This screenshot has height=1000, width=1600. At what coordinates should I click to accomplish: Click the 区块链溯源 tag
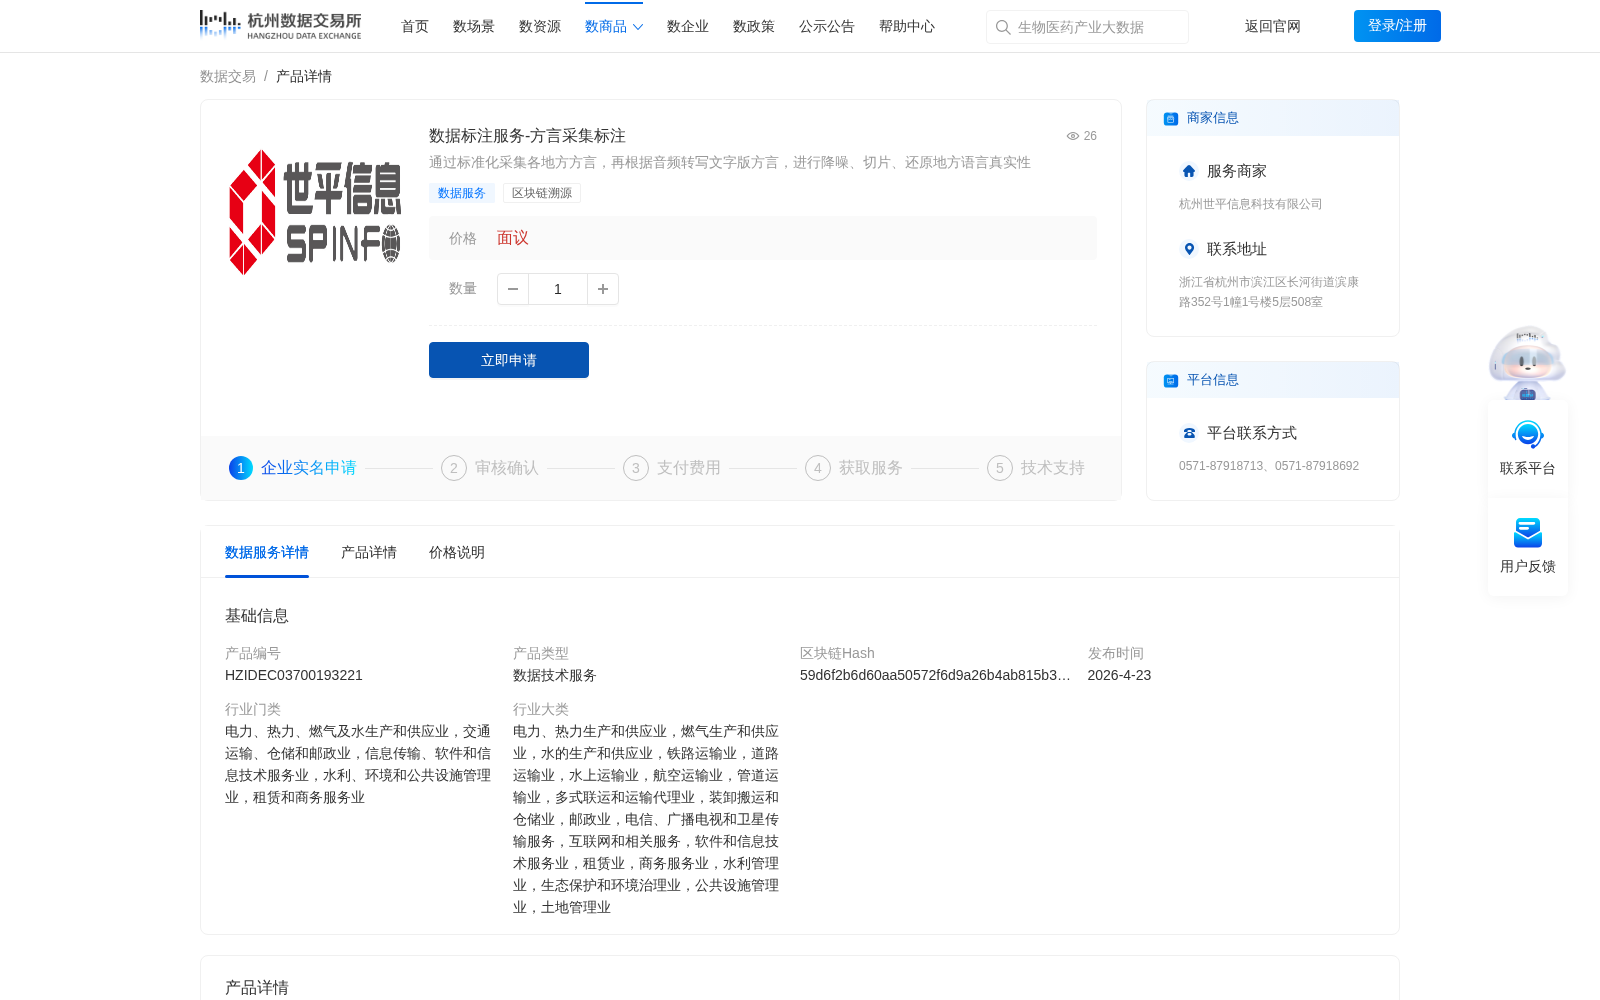[x=542, y=193]
